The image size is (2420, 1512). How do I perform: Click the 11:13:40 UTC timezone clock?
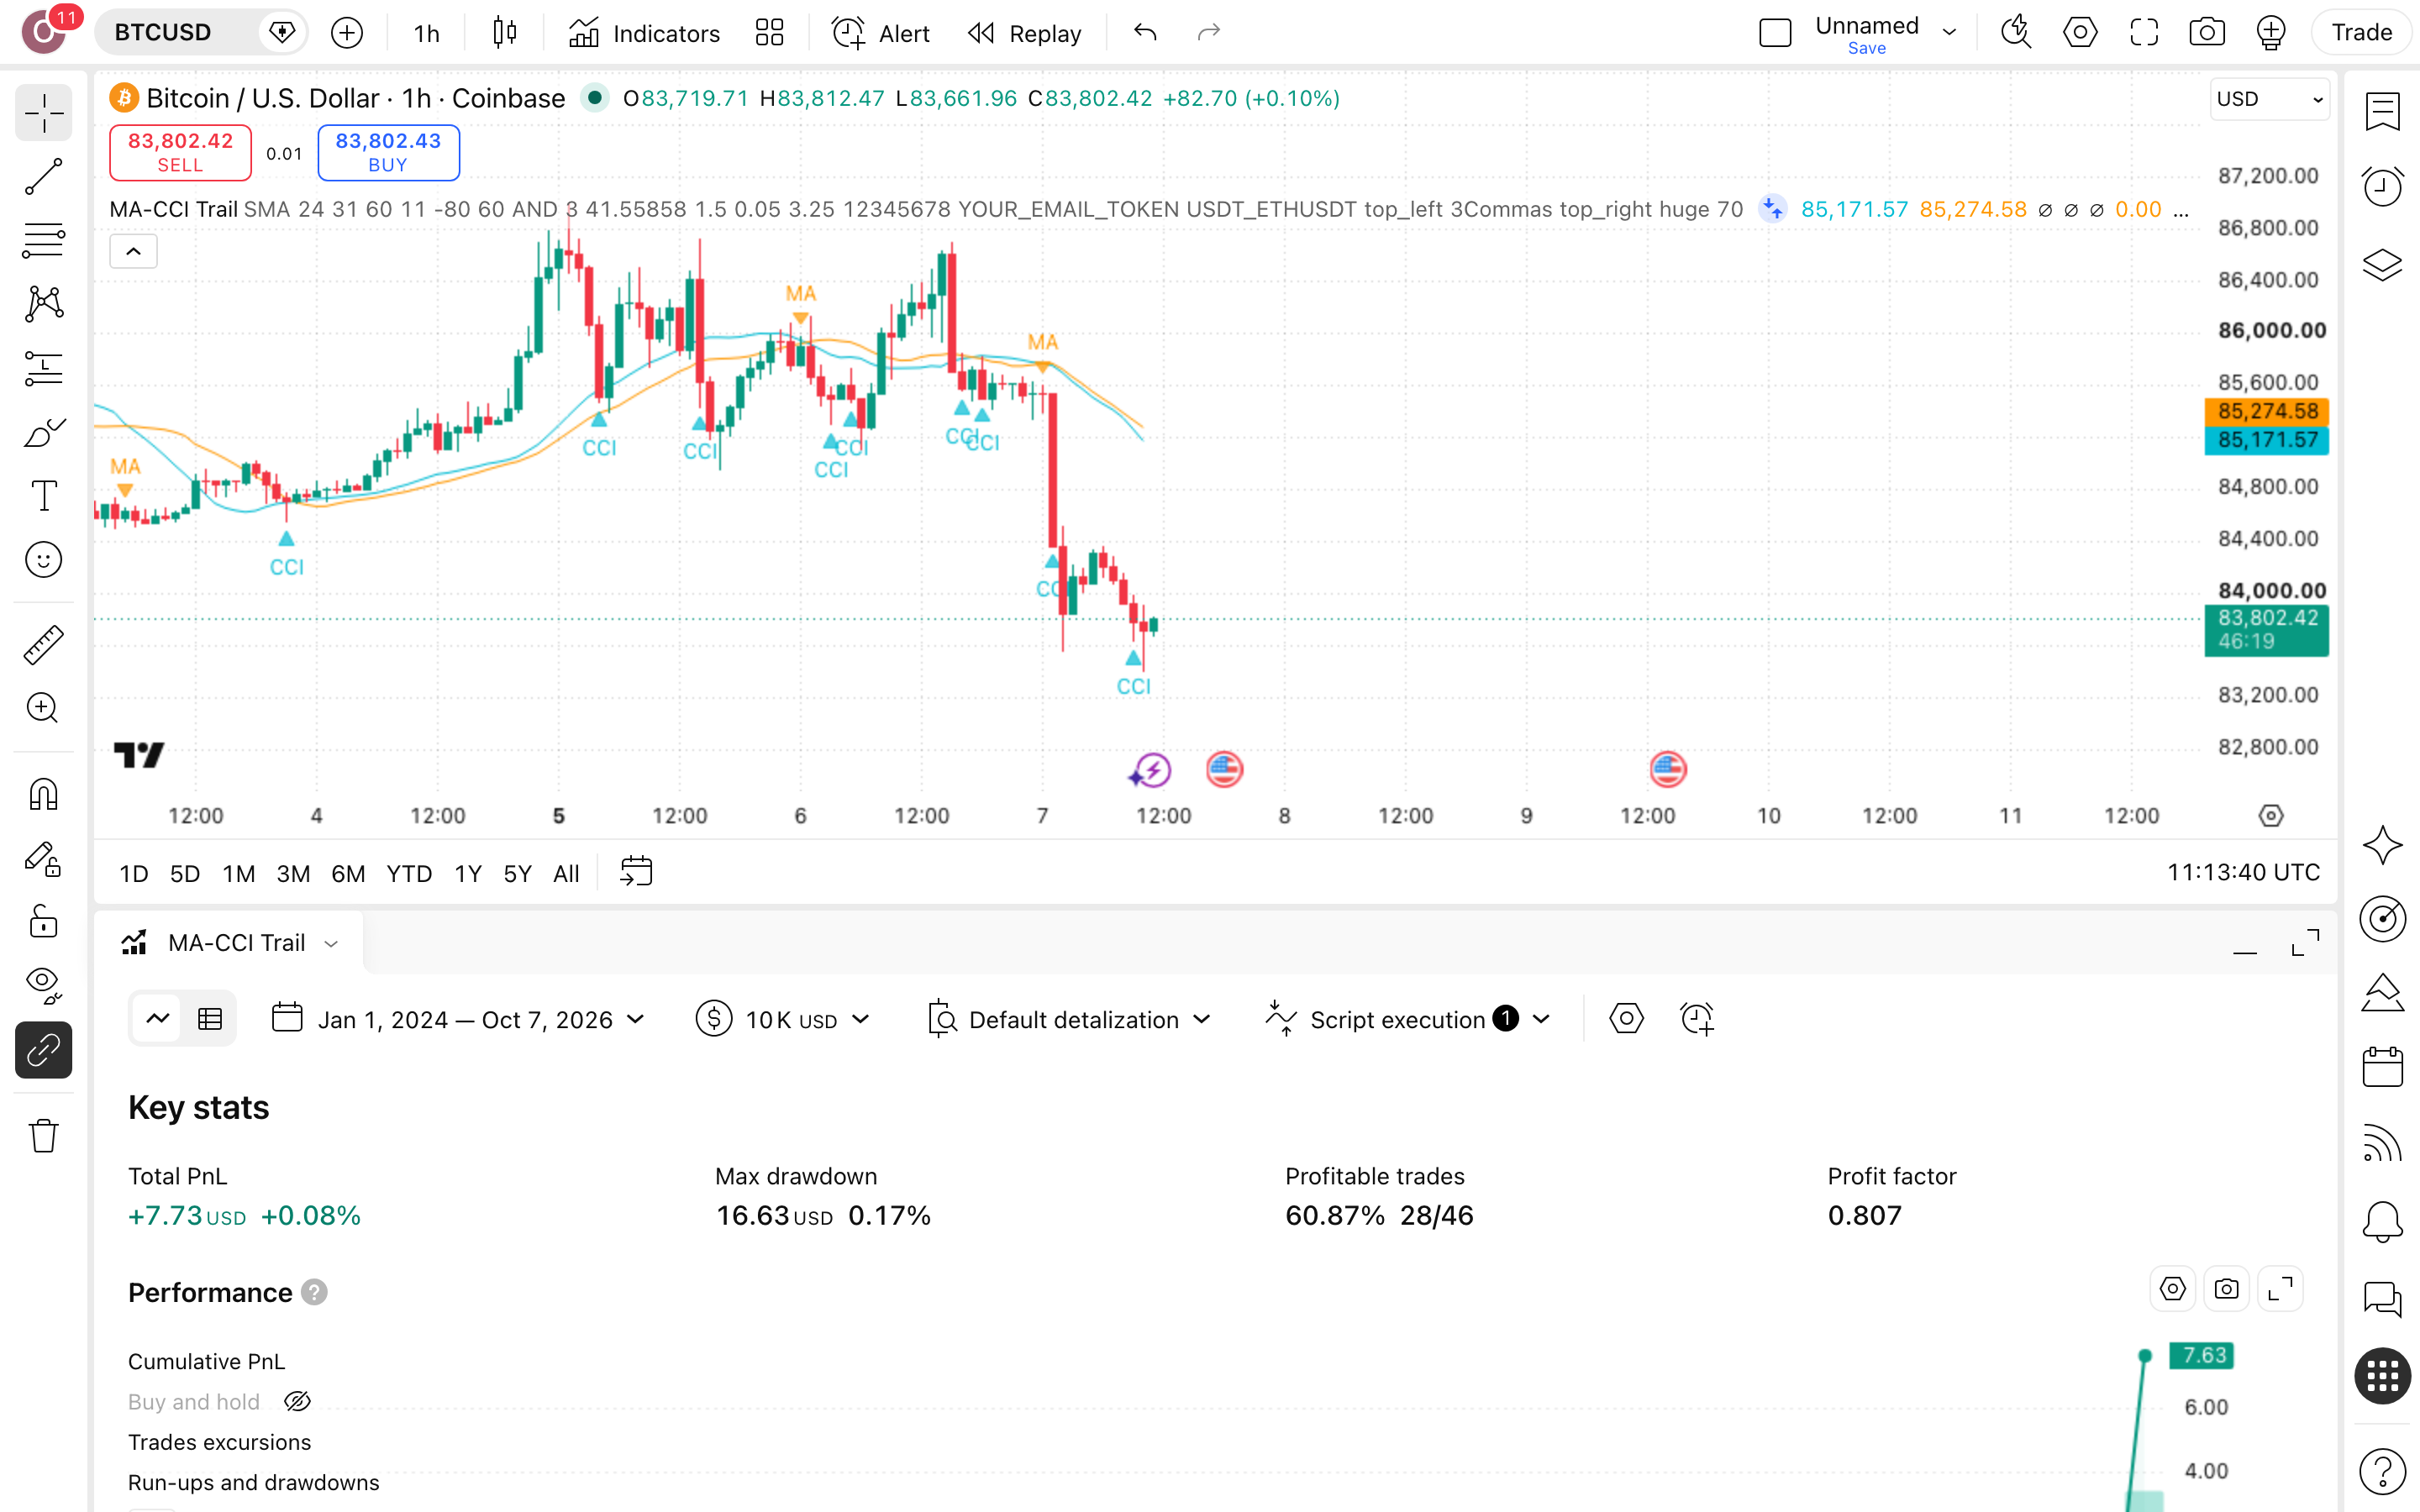click(2243, 872)
